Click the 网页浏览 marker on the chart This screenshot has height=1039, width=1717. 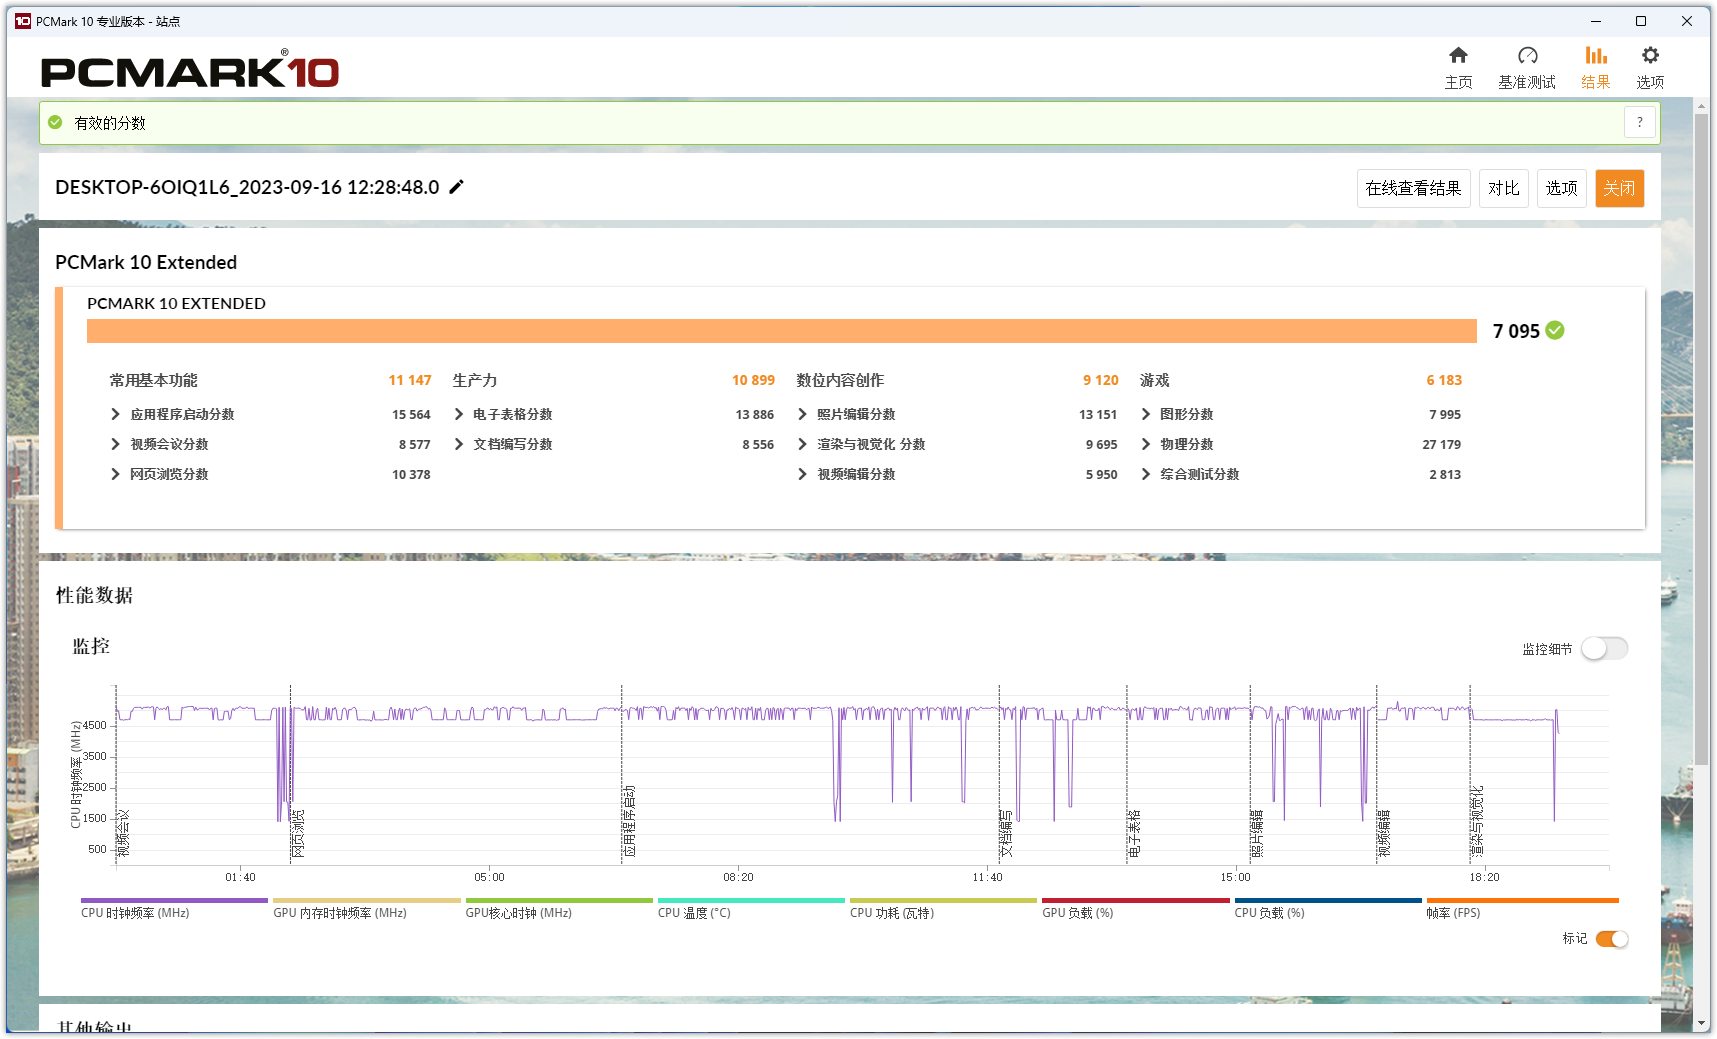tap(298, 833)
